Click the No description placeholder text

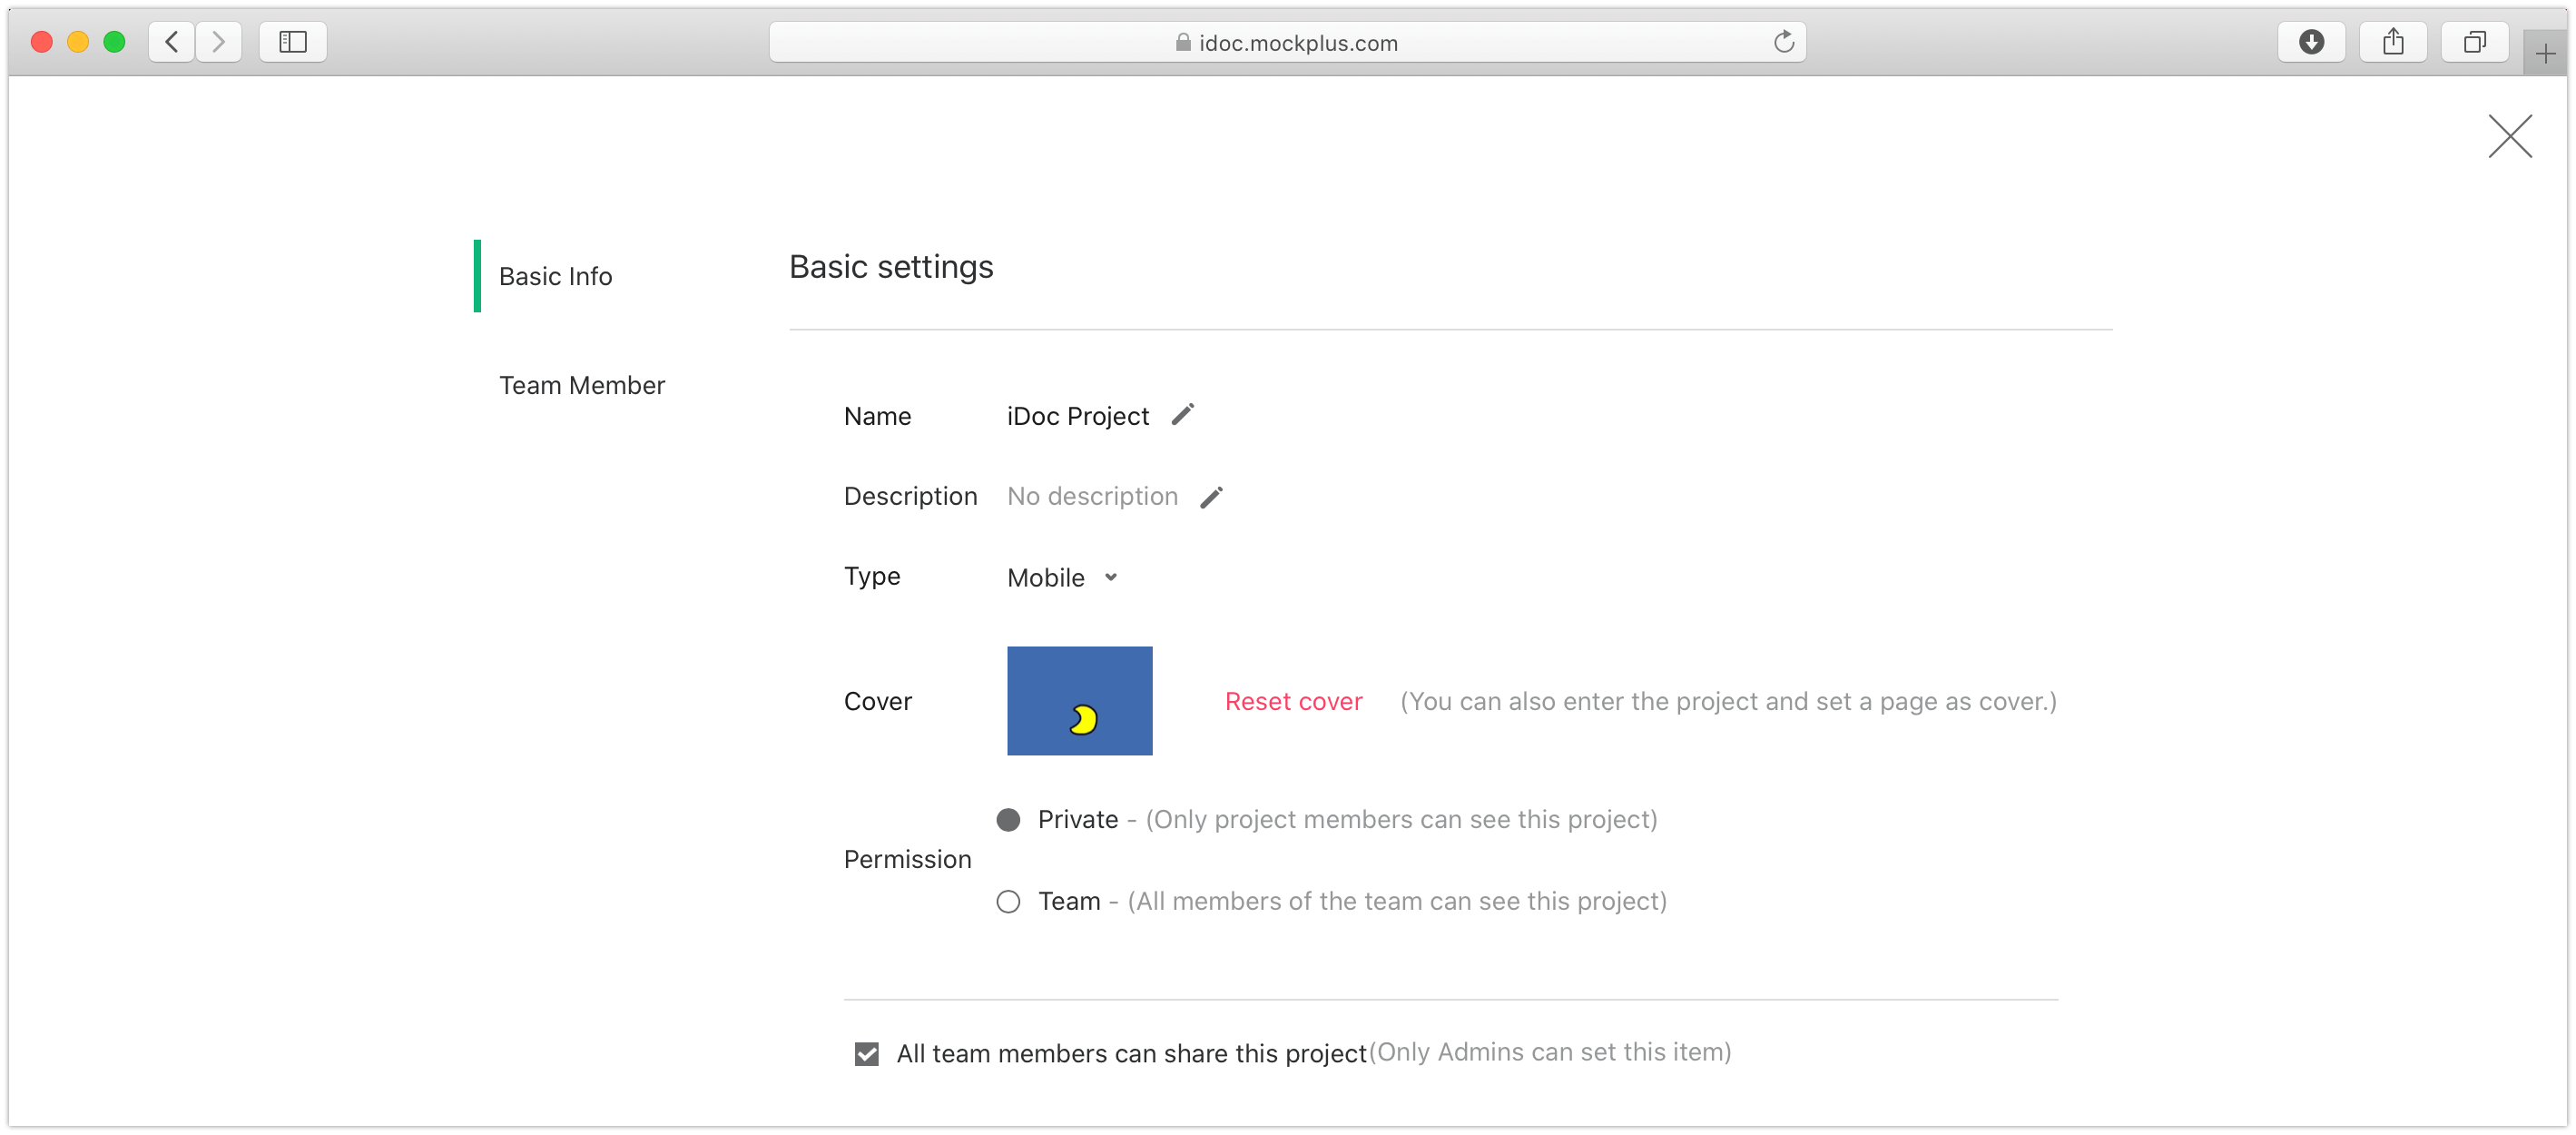(x=1091, y=497)
